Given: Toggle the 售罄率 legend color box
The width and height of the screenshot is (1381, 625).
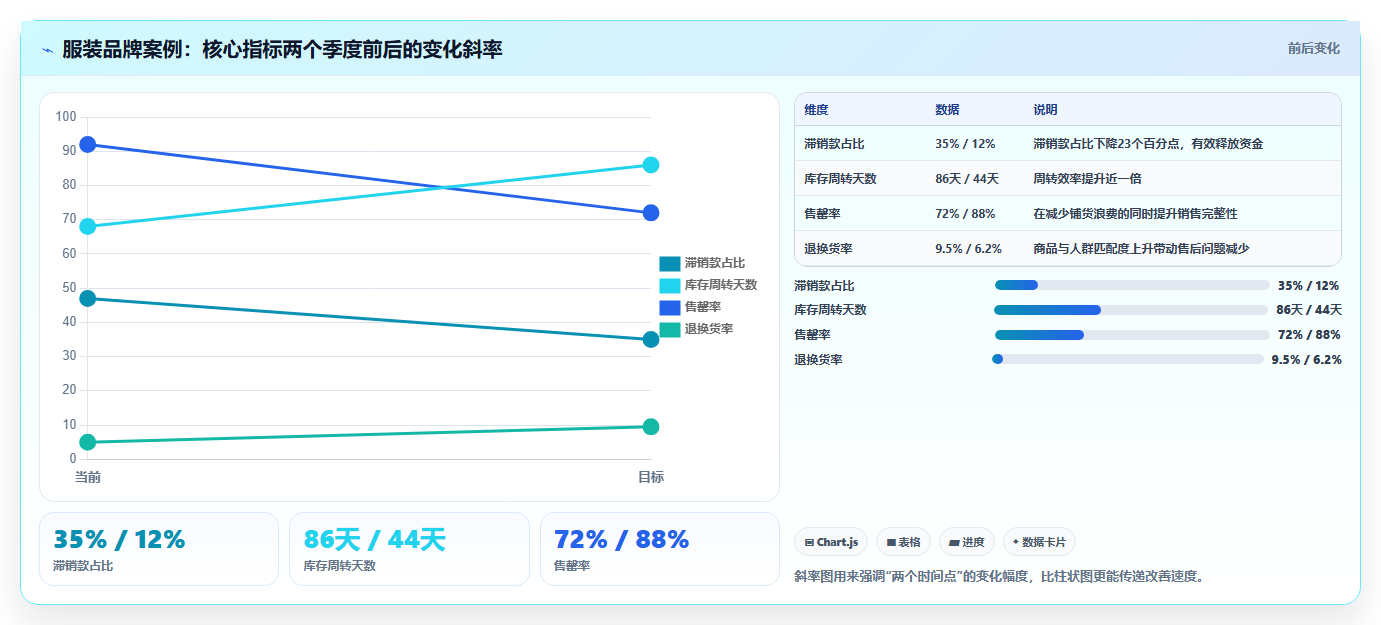Looking at the screenshot, I should (670, 307).
